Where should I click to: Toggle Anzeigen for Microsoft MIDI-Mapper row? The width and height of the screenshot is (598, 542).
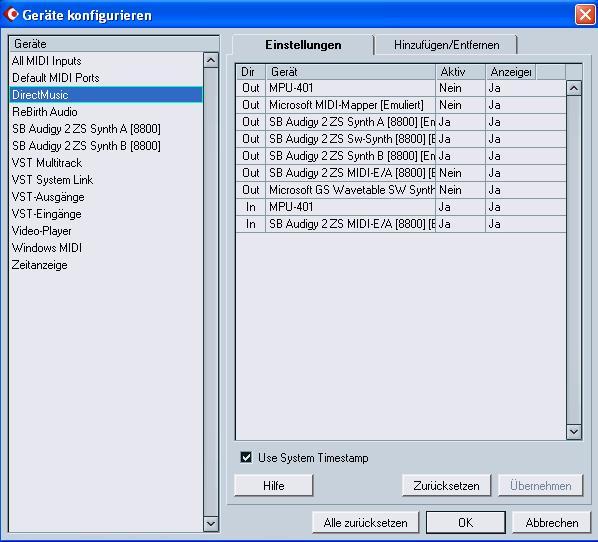coord(526,105)
